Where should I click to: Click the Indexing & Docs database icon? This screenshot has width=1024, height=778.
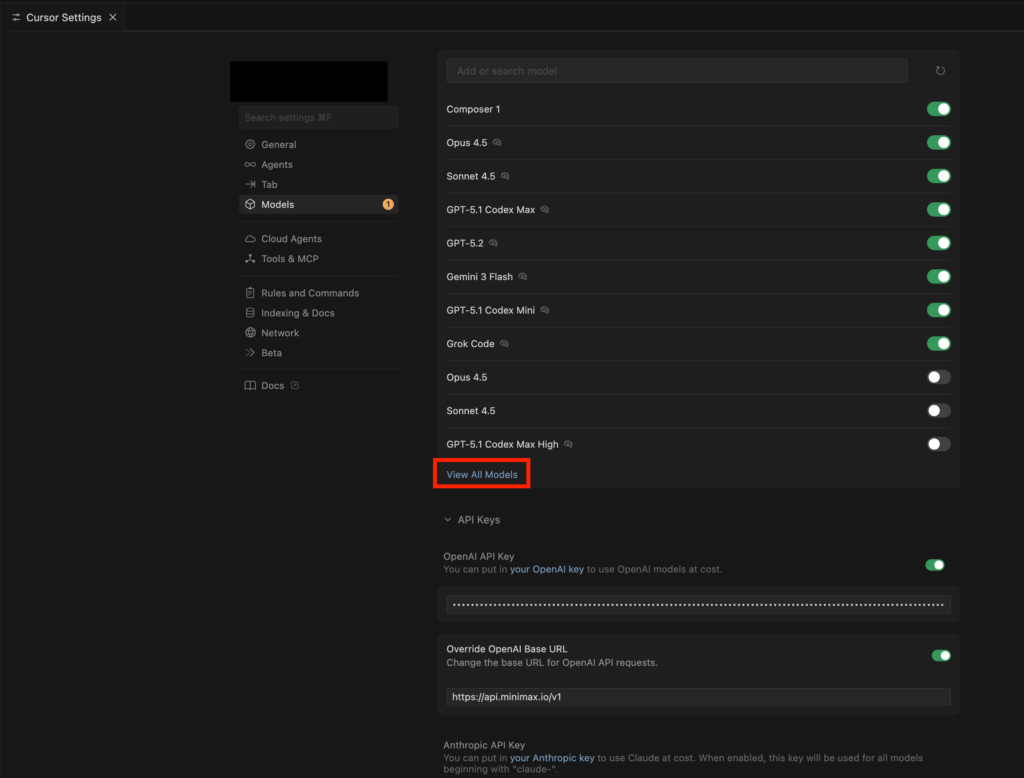coord(251,313)
